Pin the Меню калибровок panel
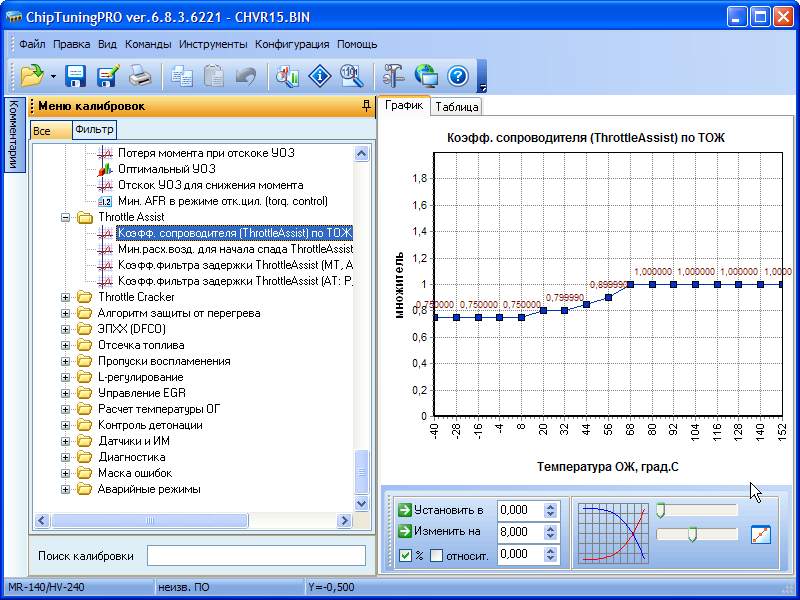The width and height of the screenshot is (800, 600). (x=366, y=106)
